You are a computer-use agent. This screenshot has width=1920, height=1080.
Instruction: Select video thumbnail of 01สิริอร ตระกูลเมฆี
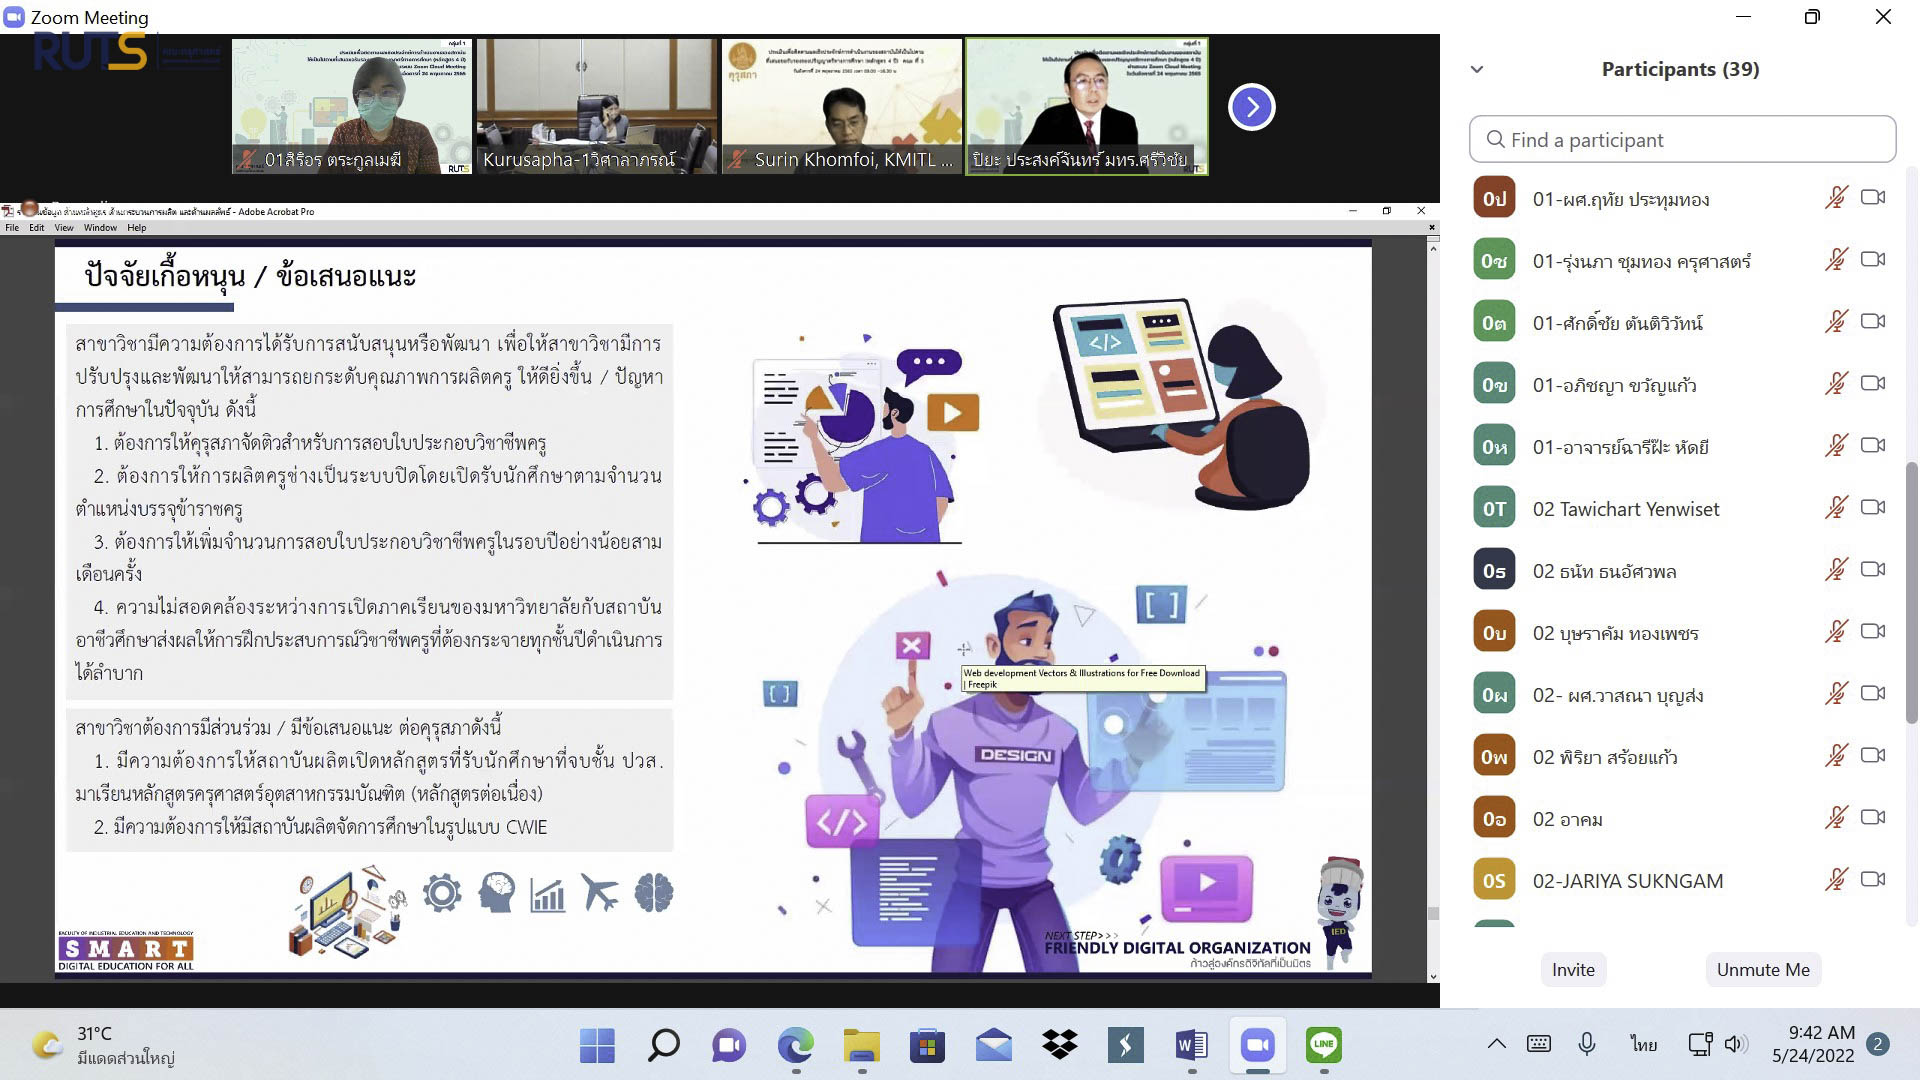point(352,106)
